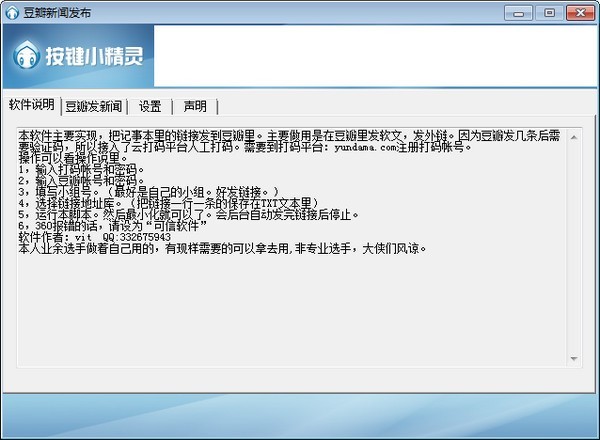Click the line '1，输入打码帐号和密码。'
The height and width of the screenshot is (440, 600).
[x=81, y=169]
